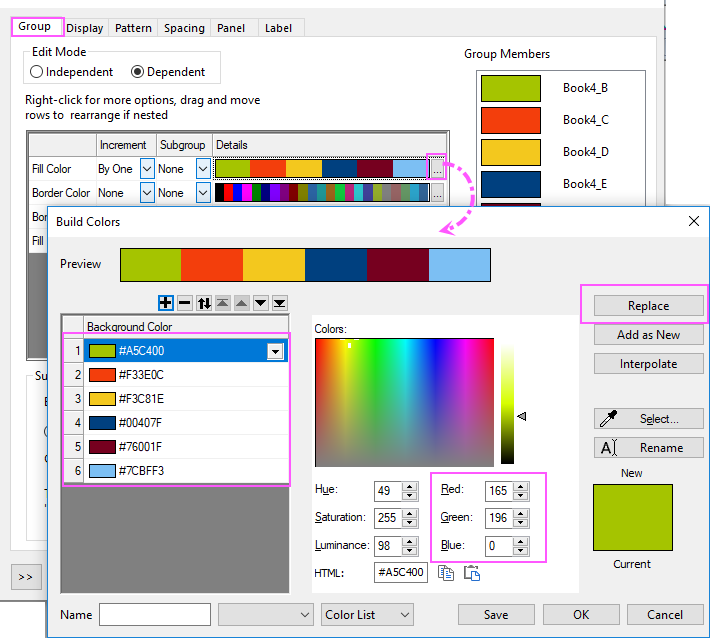Viewport: 710px width, 638px height.
Task: Click the Name text field
Action: (x=155, y=615)
